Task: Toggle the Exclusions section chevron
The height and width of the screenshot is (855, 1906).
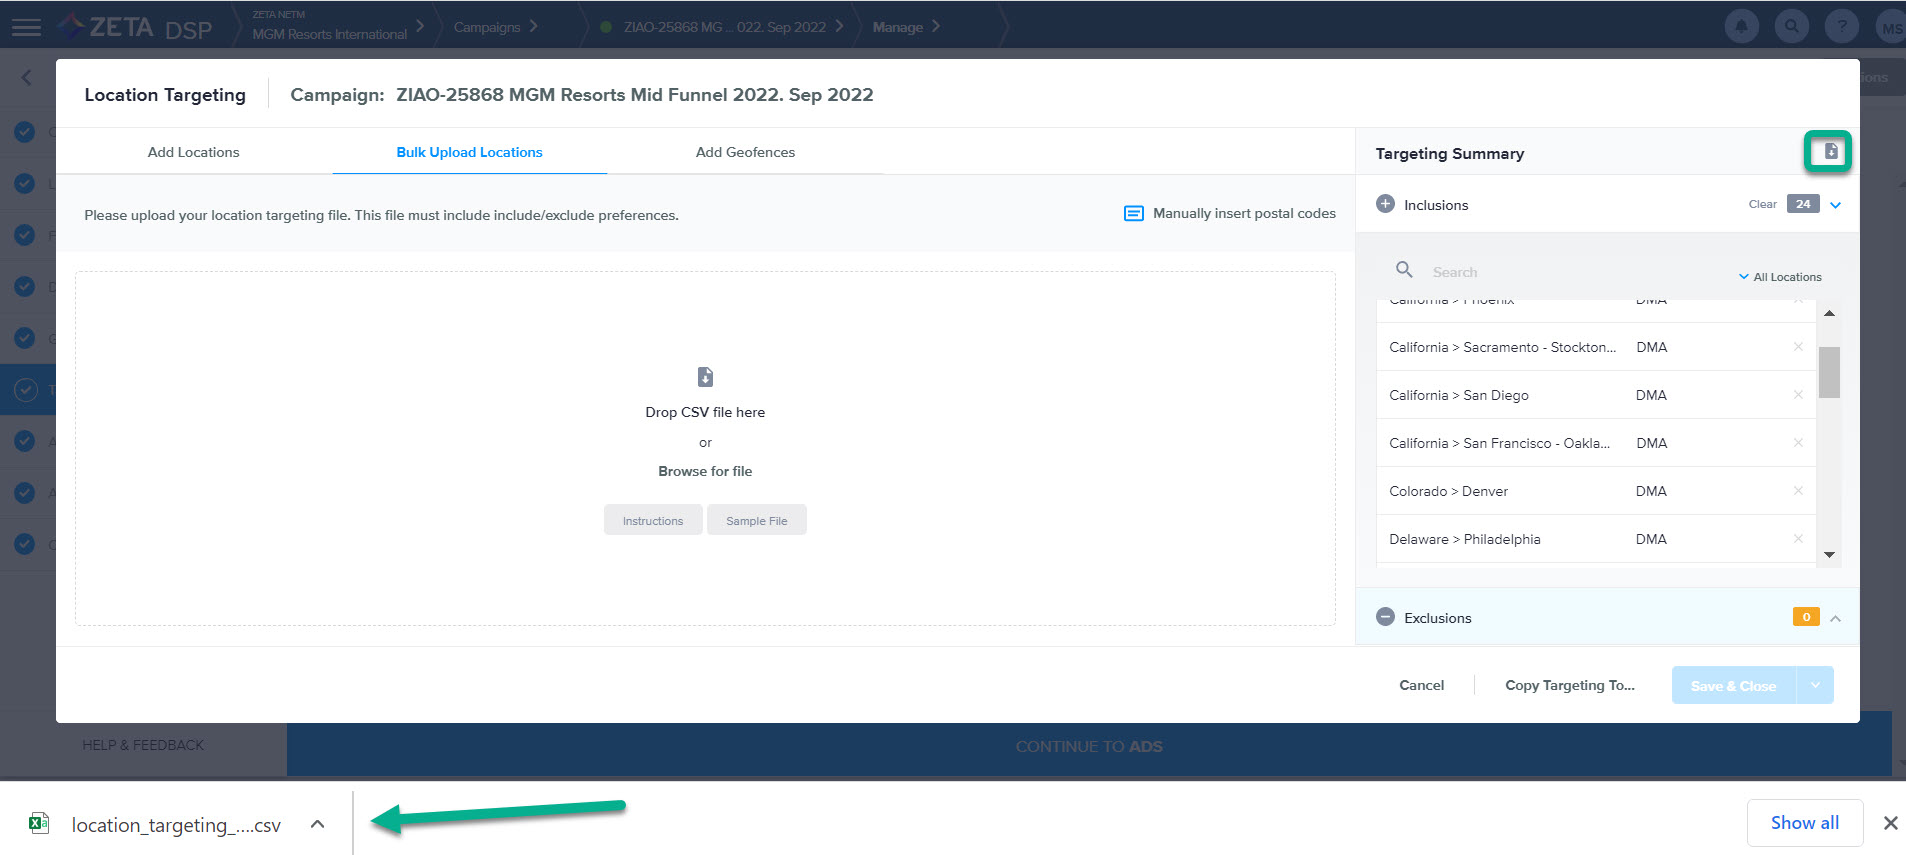Action: pos(1835,618)
